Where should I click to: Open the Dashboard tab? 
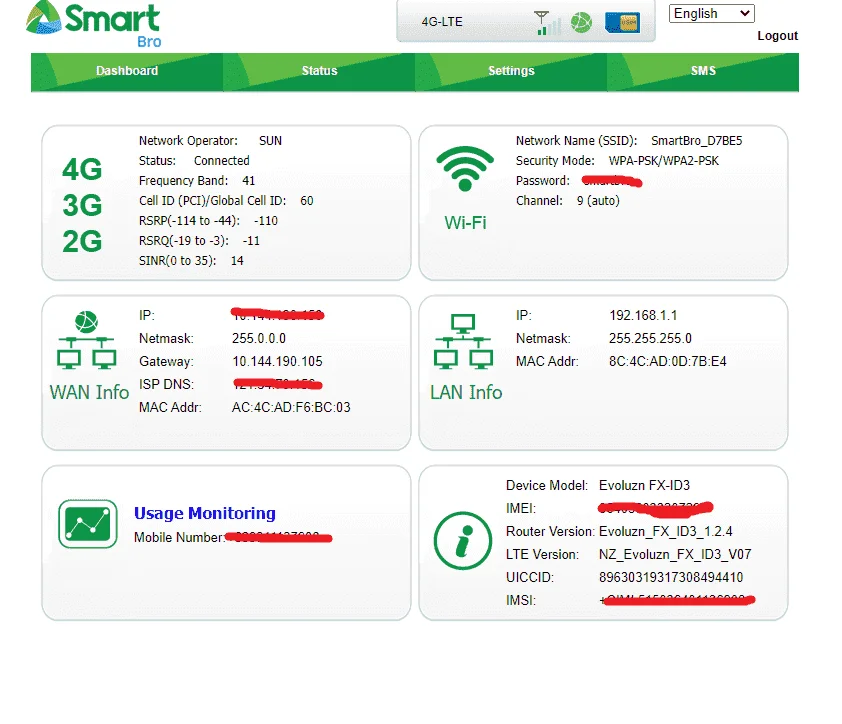pos(127,71)
